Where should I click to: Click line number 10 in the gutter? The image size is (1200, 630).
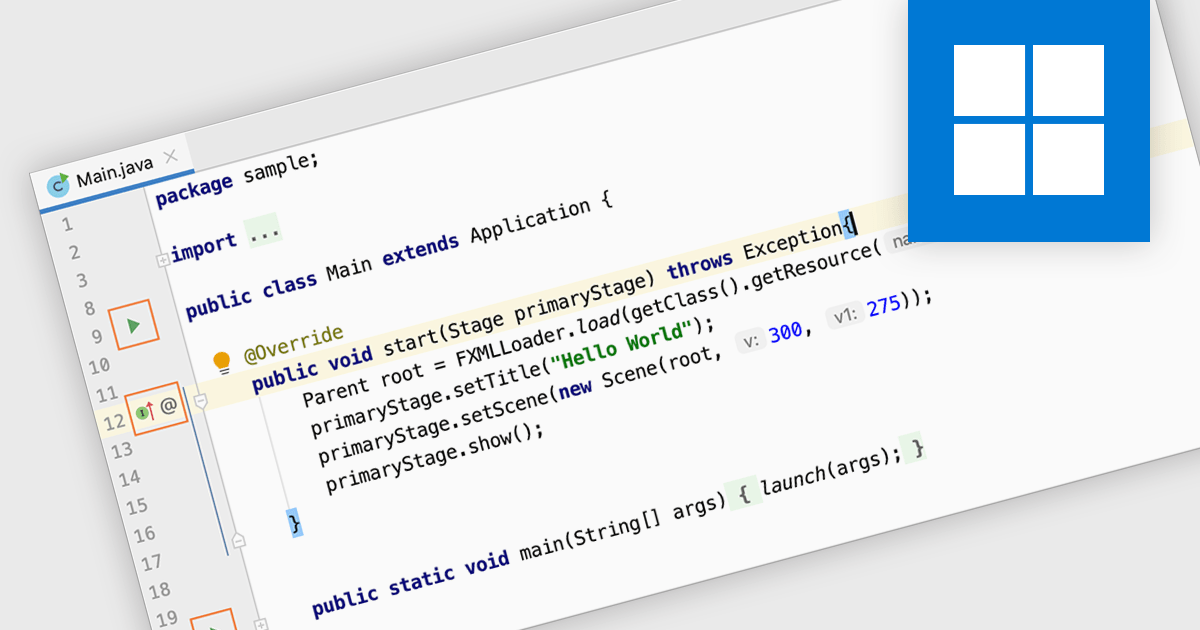[98, 366]
